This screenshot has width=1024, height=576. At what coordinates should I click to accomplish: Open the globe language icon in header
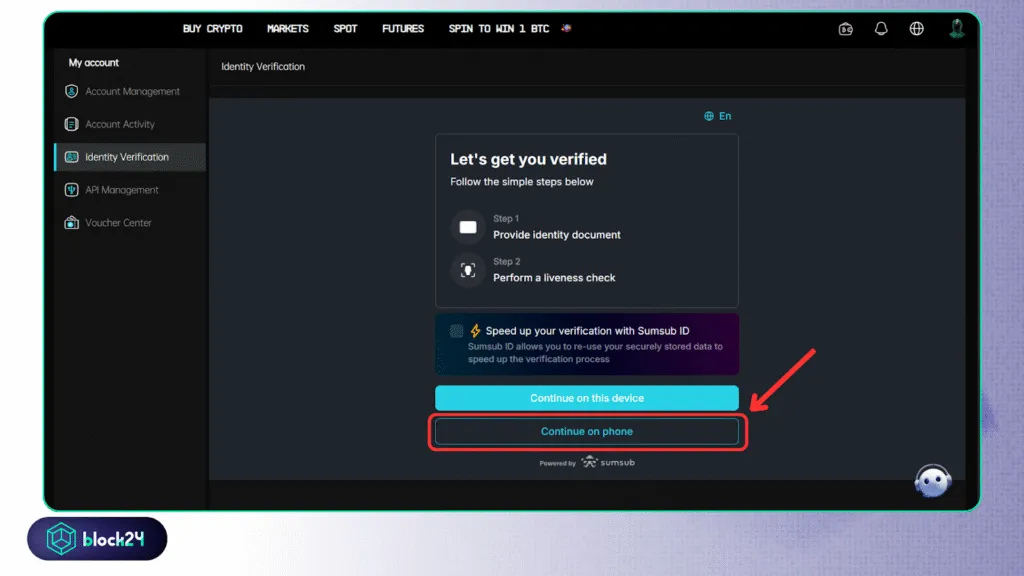[916, 29]
